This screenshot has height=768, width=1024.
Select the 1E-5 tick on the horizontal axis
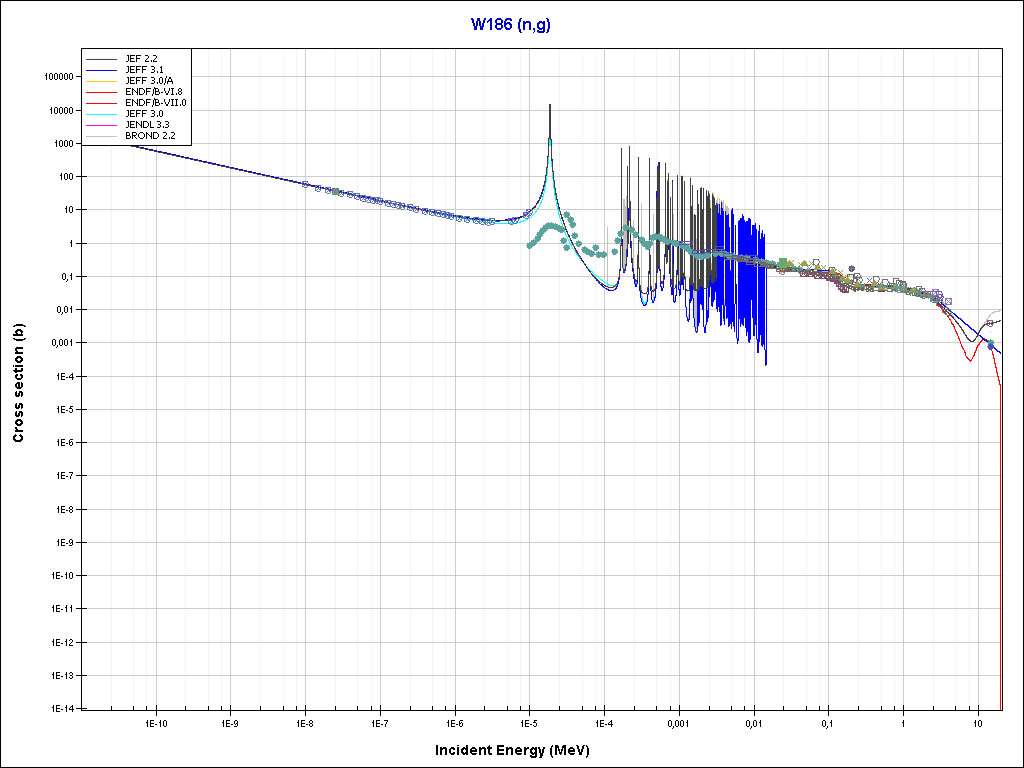[x=529, y=723]
